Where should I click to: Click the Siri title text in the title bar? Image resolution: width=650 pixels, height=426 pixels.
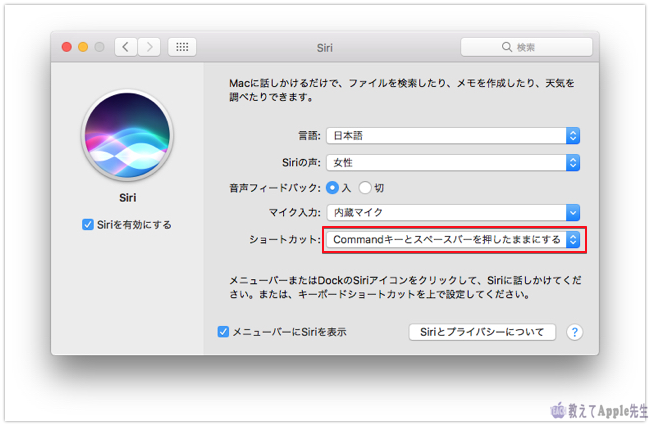coord(325,48)
